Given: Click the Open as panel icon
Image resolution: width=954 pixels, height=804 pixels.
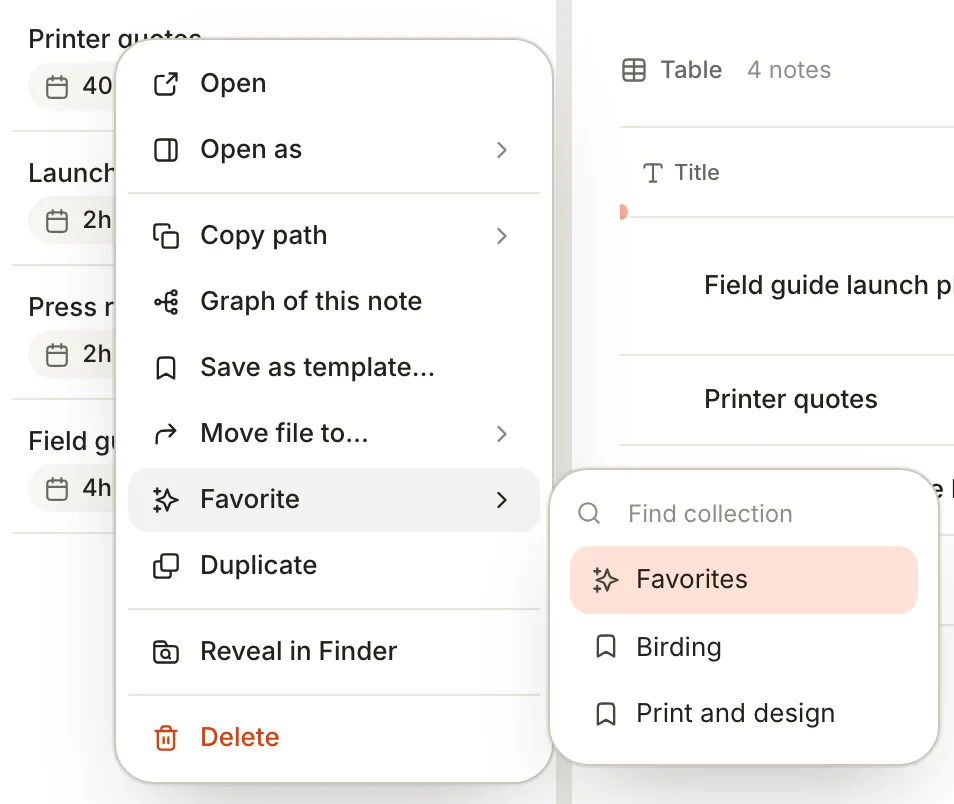Looking at the screenshot, I should coord(165,150).
